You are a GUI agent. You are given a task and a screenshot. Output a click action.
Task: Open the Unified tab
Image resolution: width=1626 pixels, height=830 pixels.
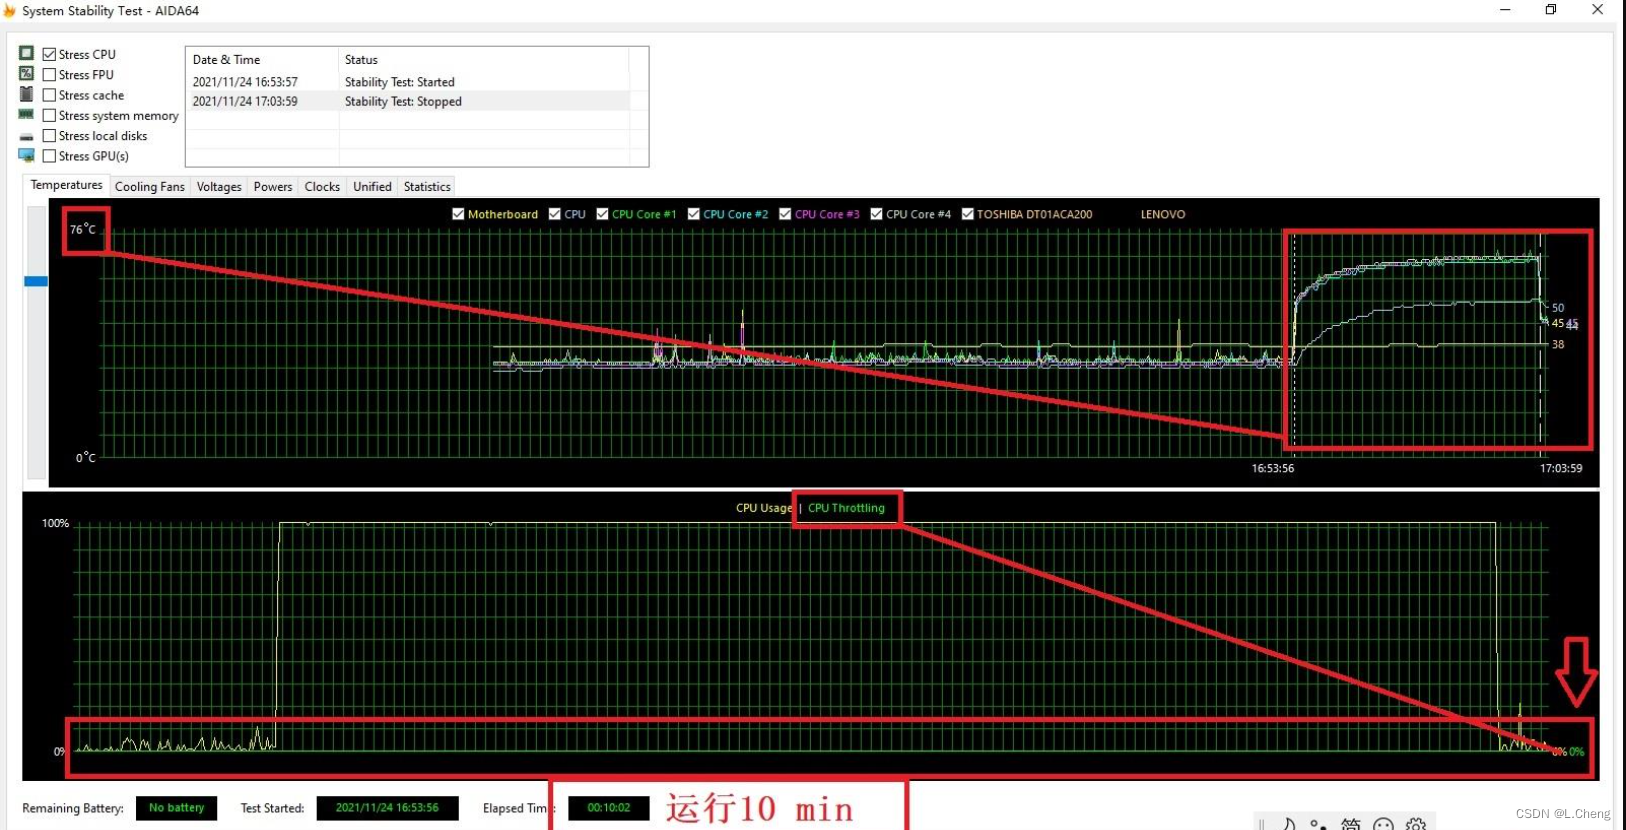(x=372, y=187)
